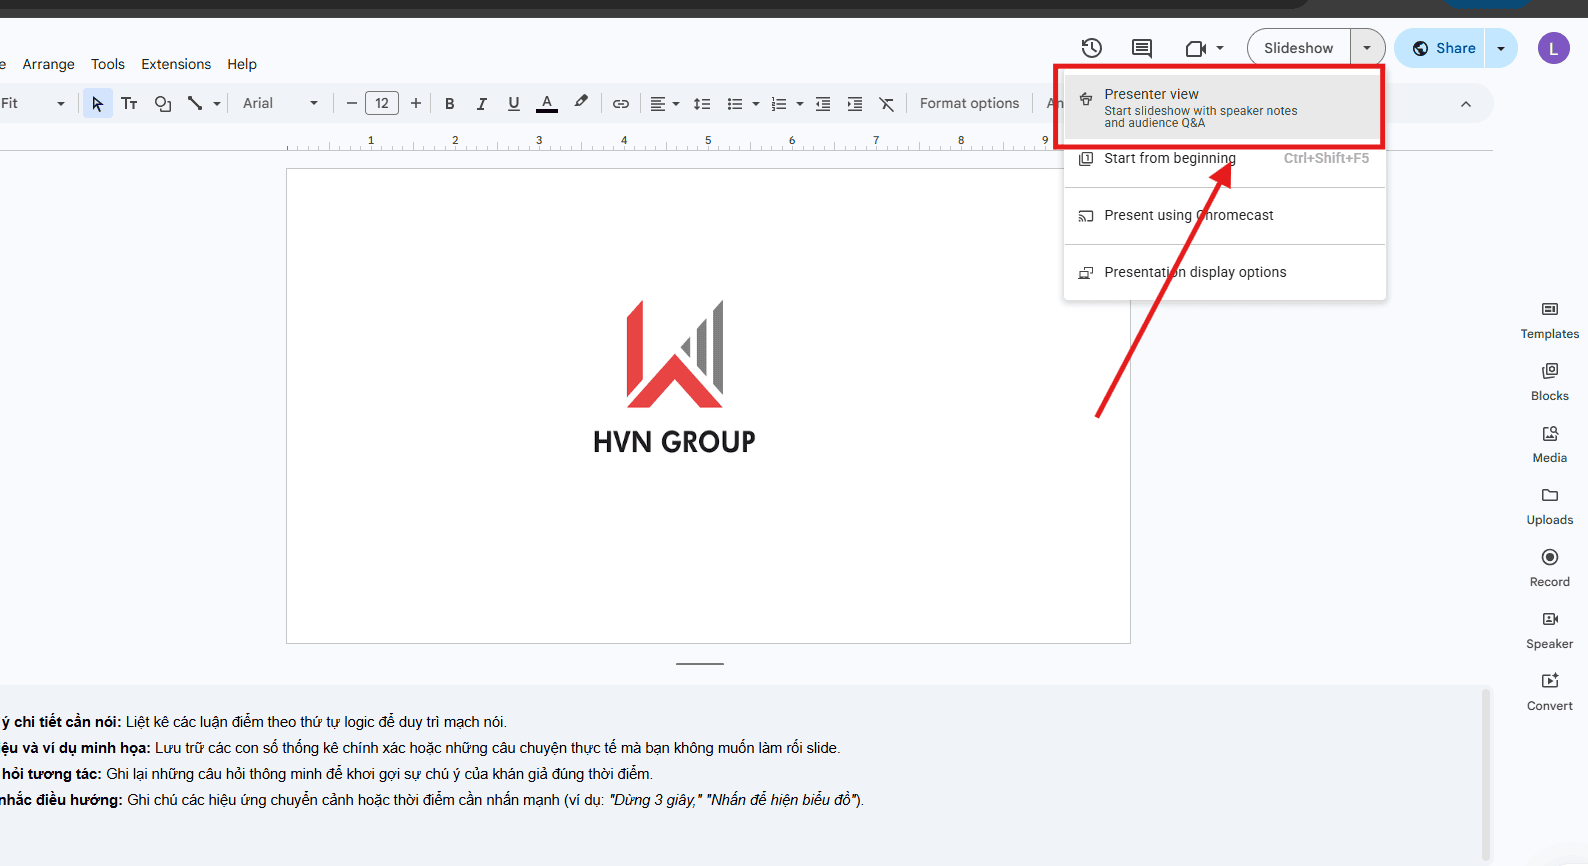Open highlight color pen tool
Screen dimensions: 1588x866
click(x=581, y=103)
